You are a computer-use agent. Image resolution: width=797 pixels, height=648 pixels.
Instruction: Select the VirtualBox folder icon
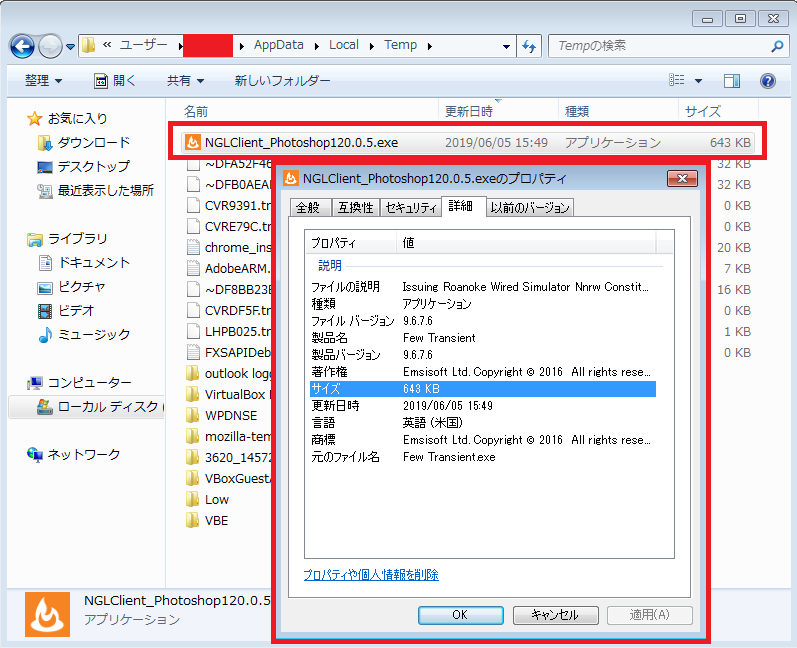click(x=193, y=394)
